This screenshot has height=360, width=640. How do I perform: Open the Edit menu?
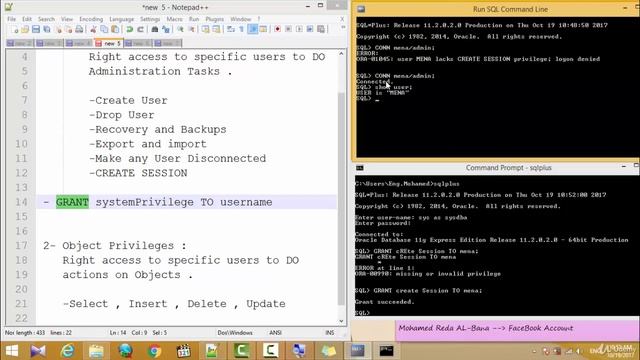(x=27, y=19)
